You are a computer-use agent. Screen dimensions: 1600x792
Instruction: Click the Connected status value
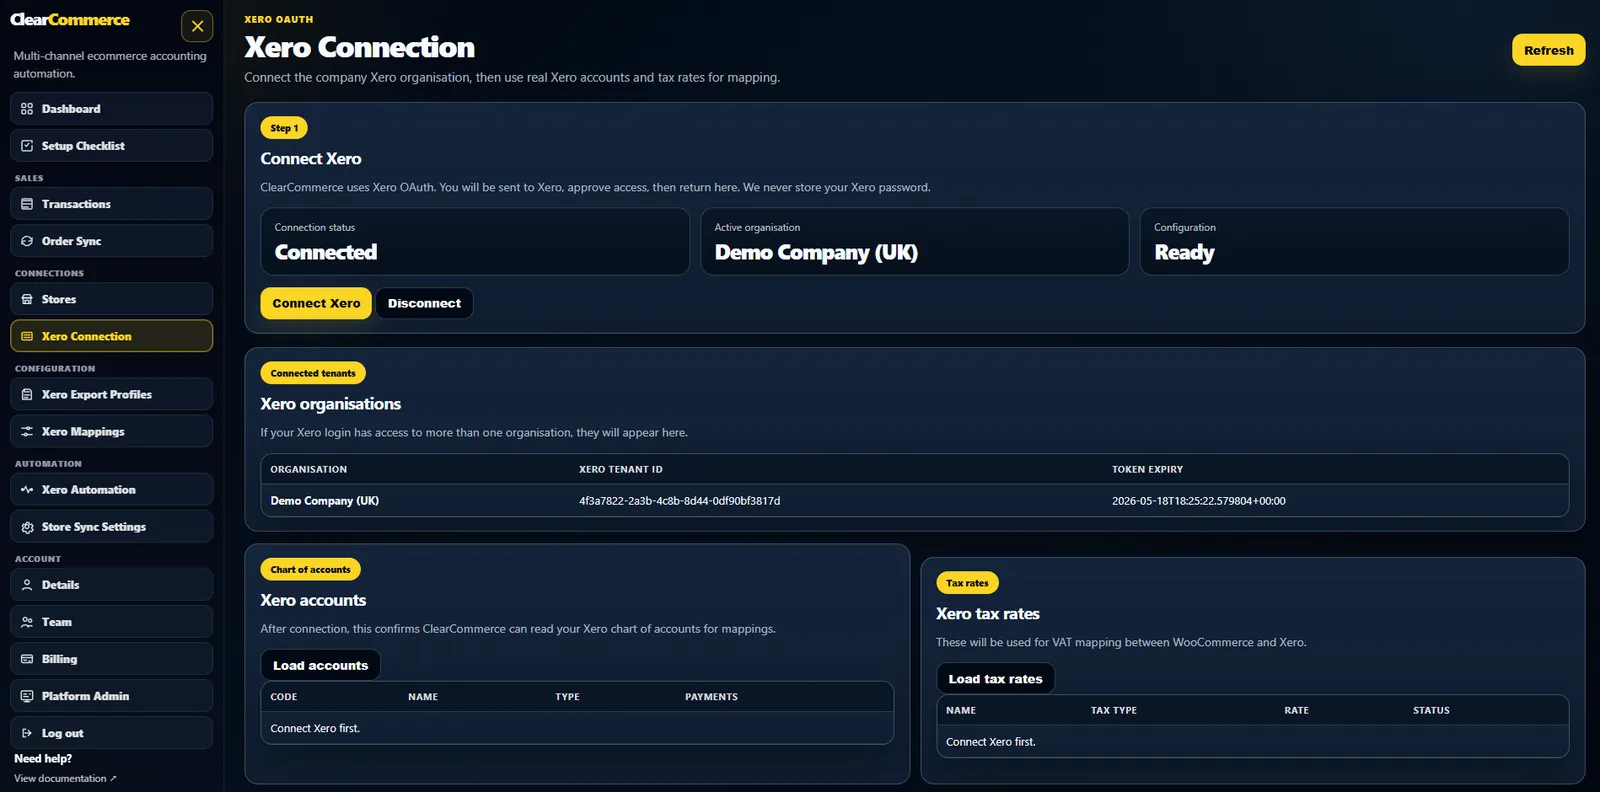326,253
